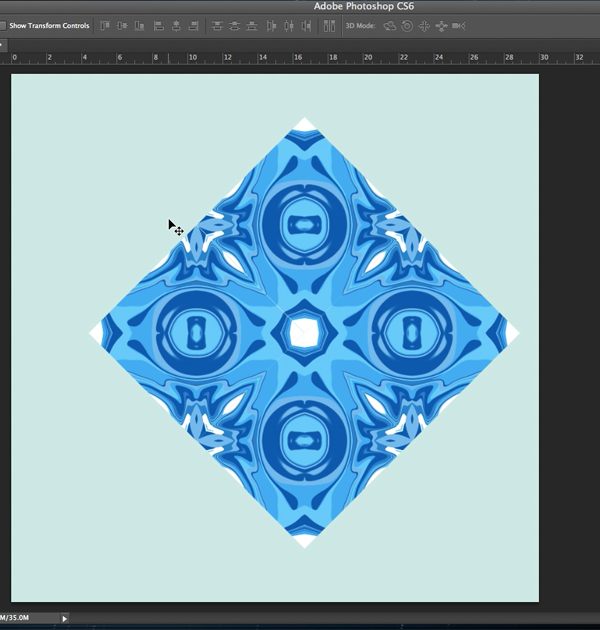
Task: Select the 3D Roll mode icon
Action: pos(407,26)
